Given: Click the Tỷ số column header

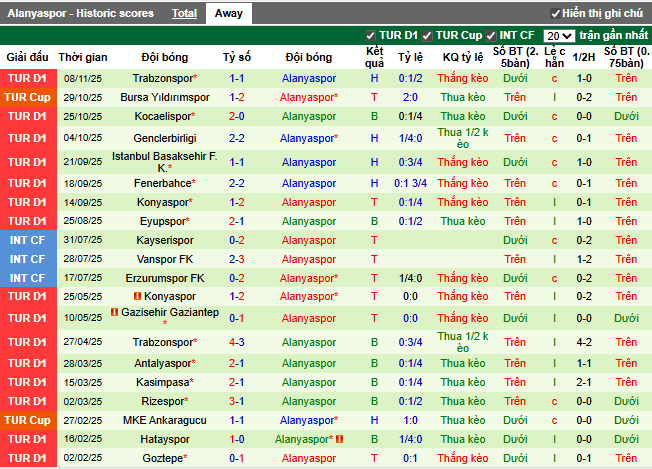Looking at the screenshot, I should click(237, 57).
